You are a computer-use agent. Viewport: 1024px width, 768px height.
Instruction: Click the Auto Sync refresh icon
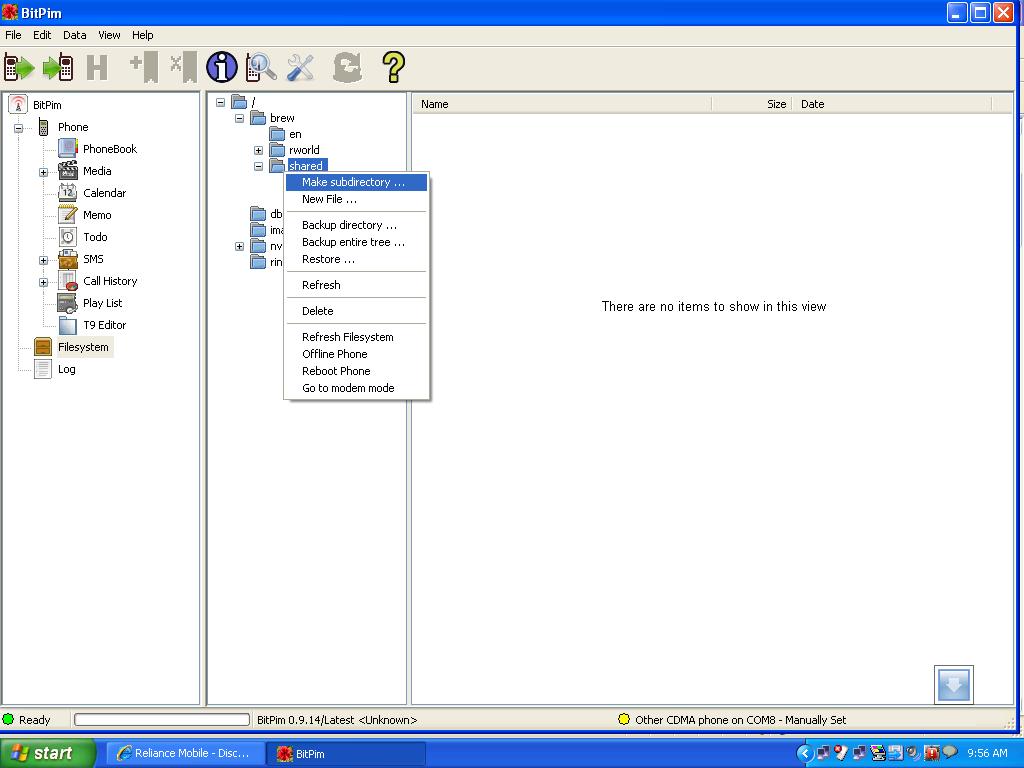click(347, 67)
